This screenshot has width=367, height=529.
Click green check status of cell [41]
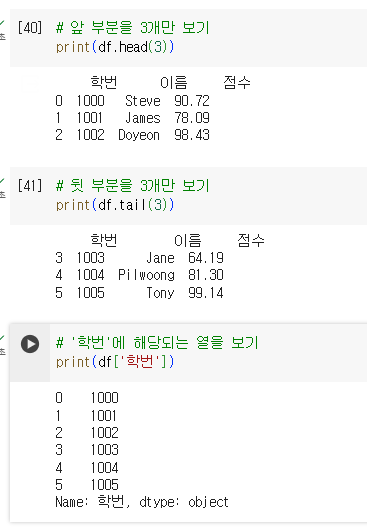click(x=2, y=182)
